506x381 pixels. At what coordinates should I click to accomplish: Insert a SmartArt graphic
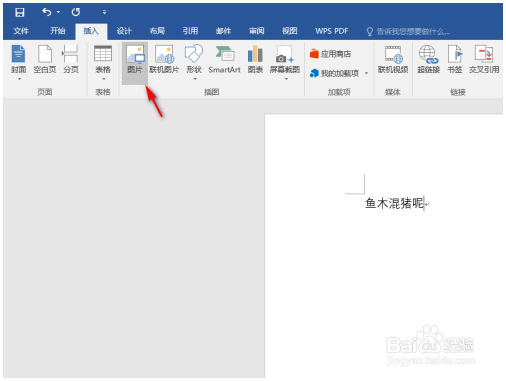point(224,59)
